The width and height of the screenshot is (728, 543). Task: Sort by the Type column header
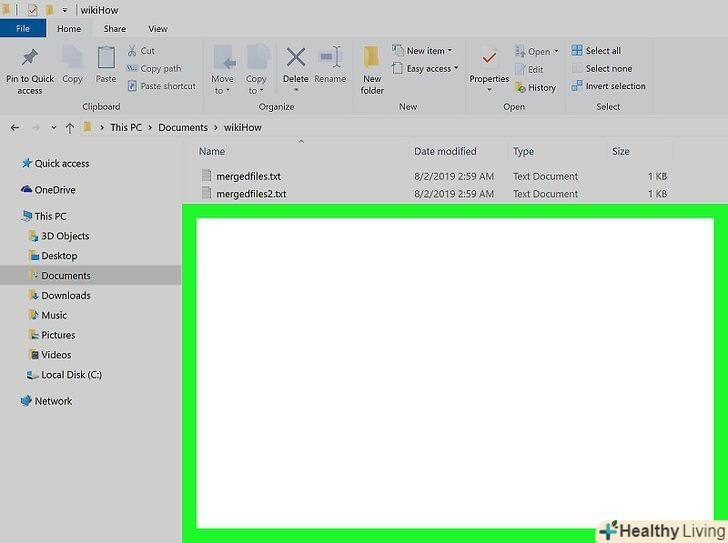coord(523,151)
